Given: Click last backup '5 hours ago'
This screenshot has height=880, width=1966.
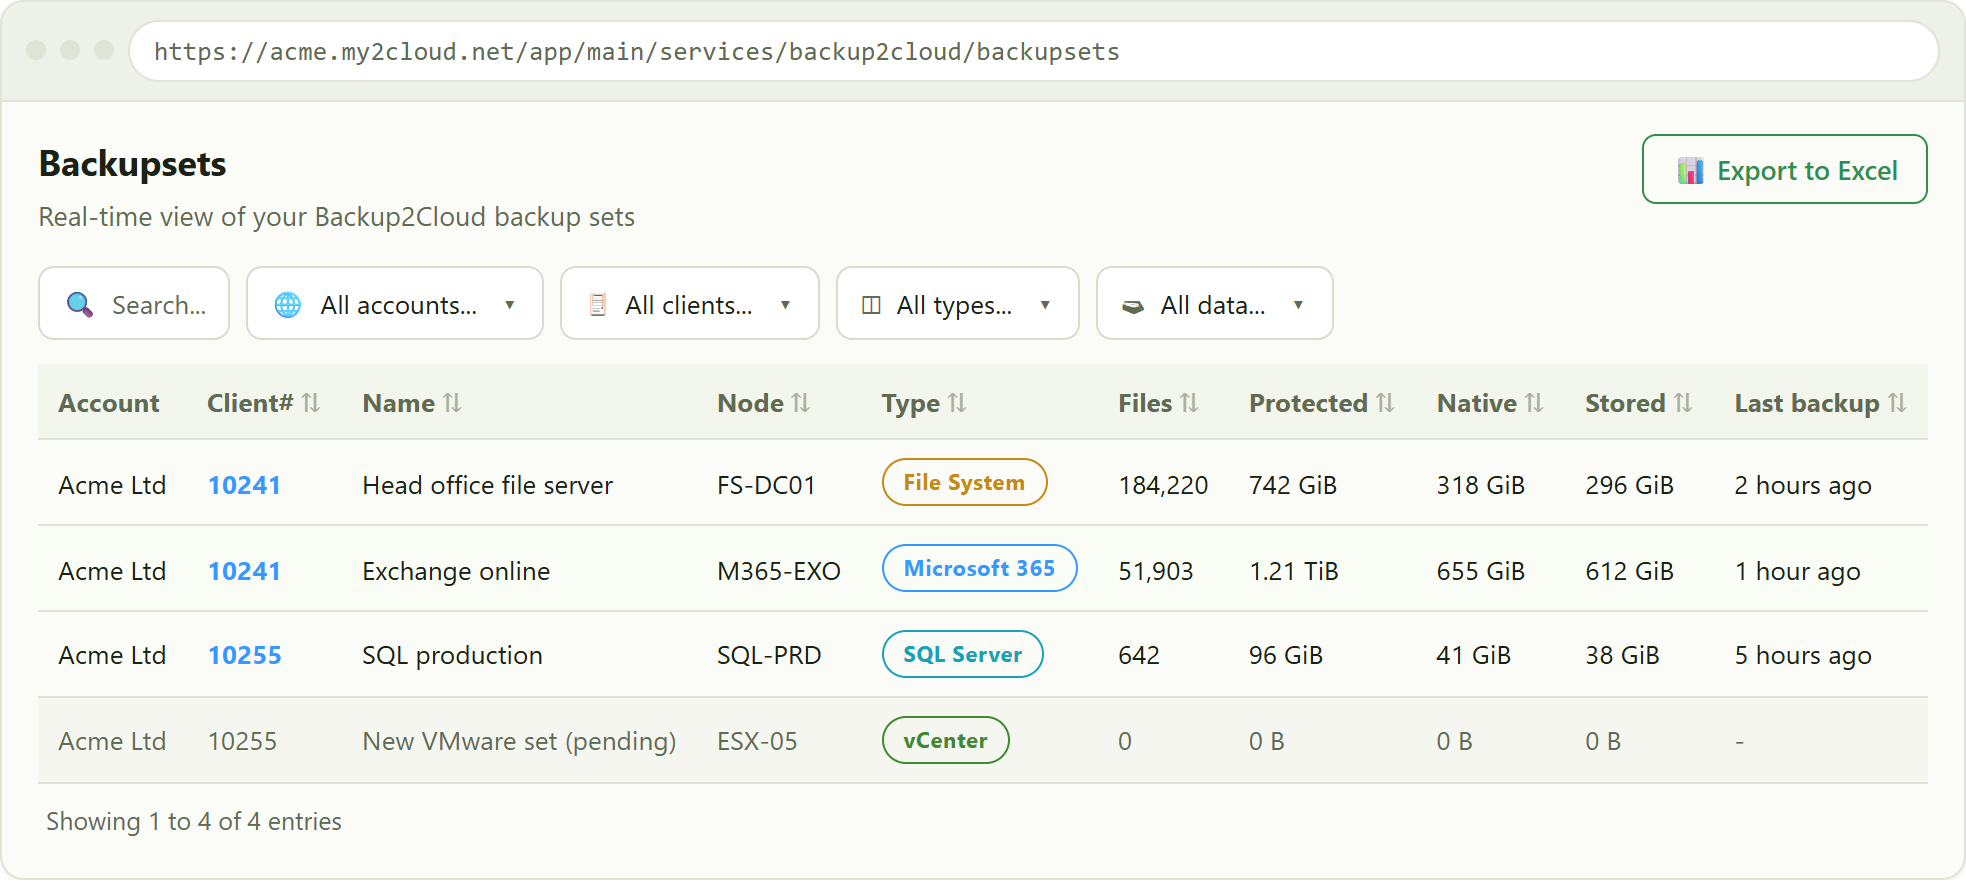Looking at the screenshot, I should pyautogui.click(x=1803, y=655).
